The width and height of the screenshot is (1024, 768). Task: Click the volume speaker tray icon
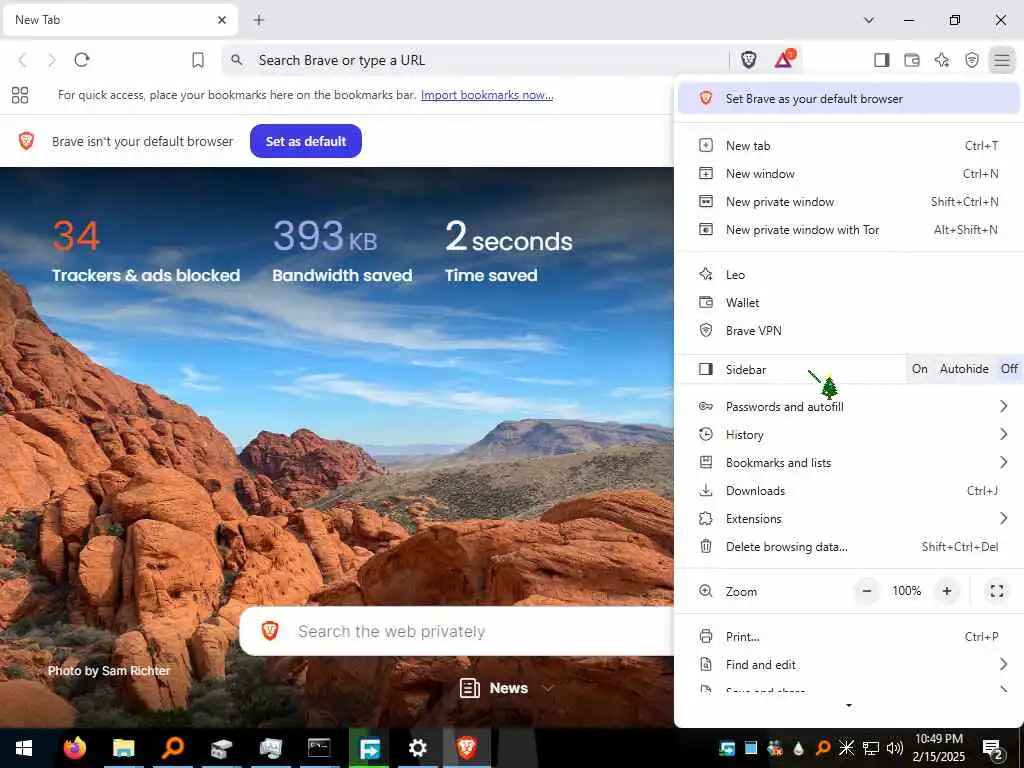click(x=895, y=748)
